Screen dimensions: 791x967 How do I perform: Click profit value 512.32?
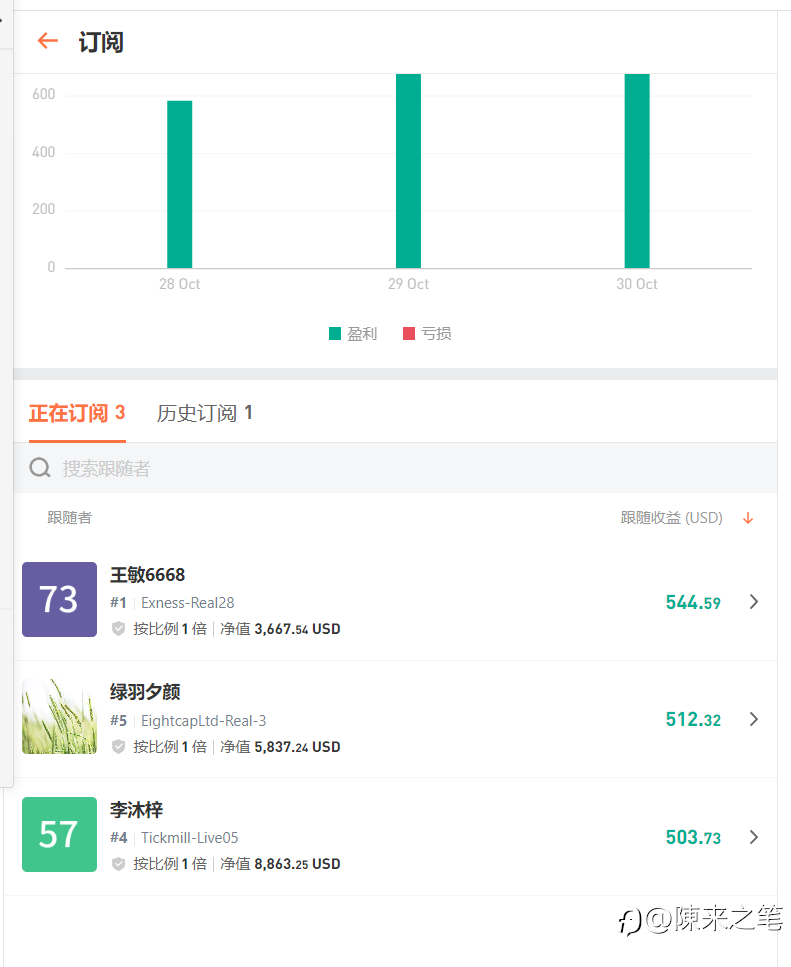click(x=693, y=720)
